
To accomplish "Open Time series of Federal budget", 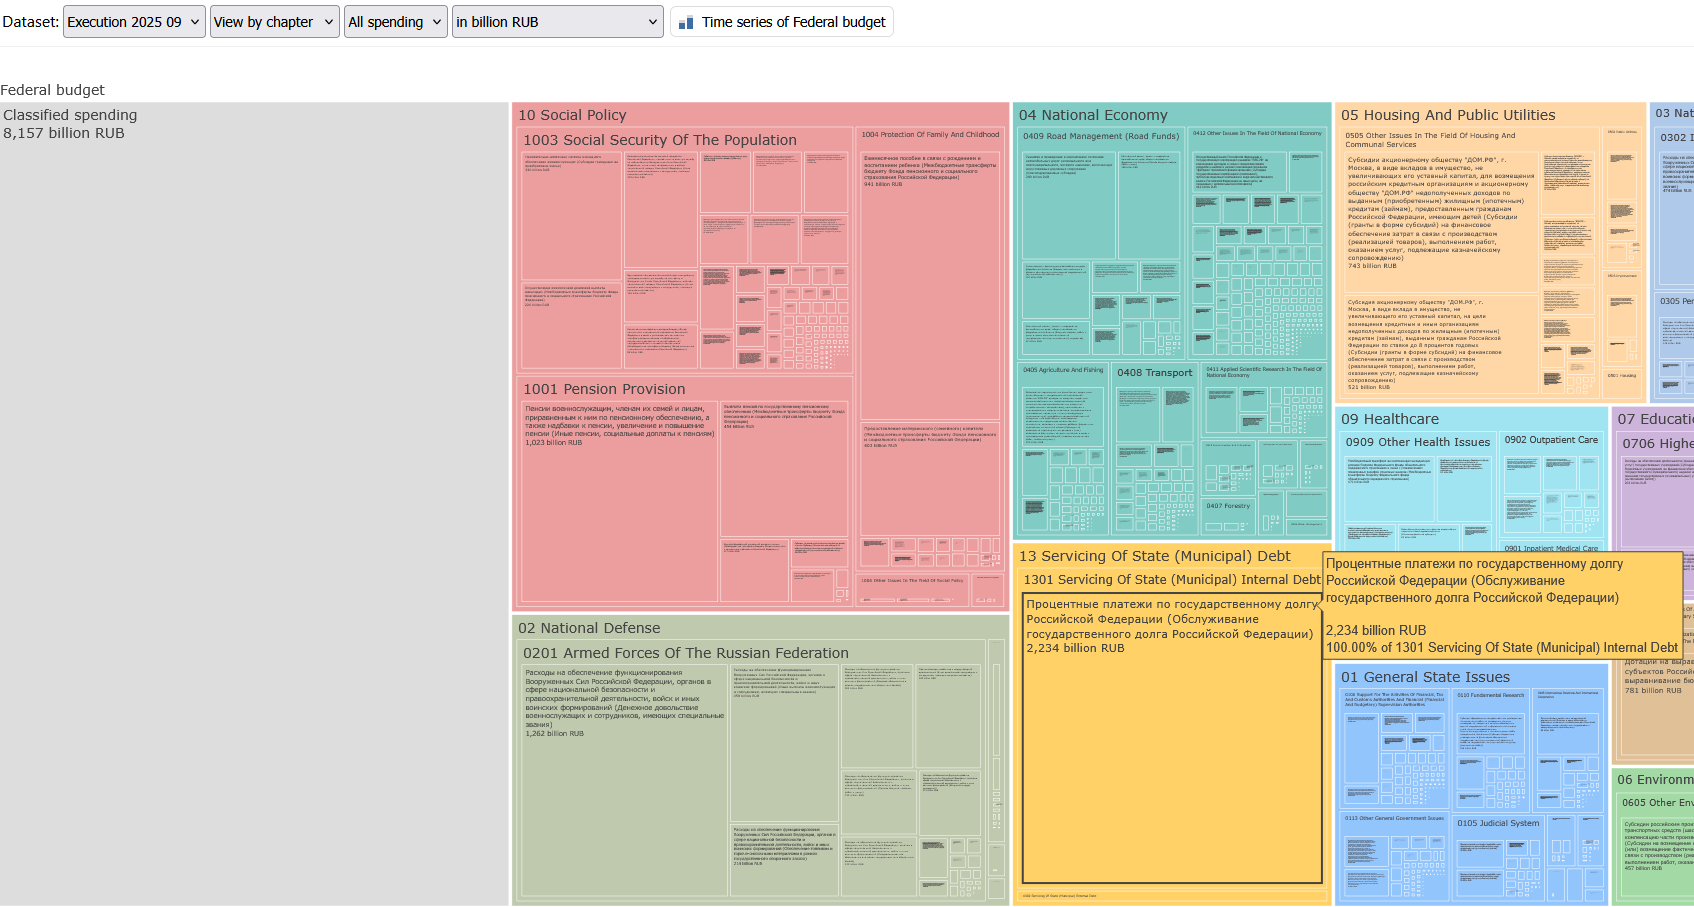I will tap(793, 22).
